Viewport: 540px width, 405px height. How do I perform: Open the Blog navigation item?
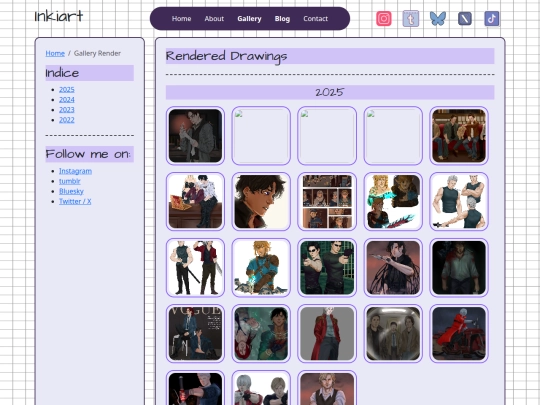282,19
